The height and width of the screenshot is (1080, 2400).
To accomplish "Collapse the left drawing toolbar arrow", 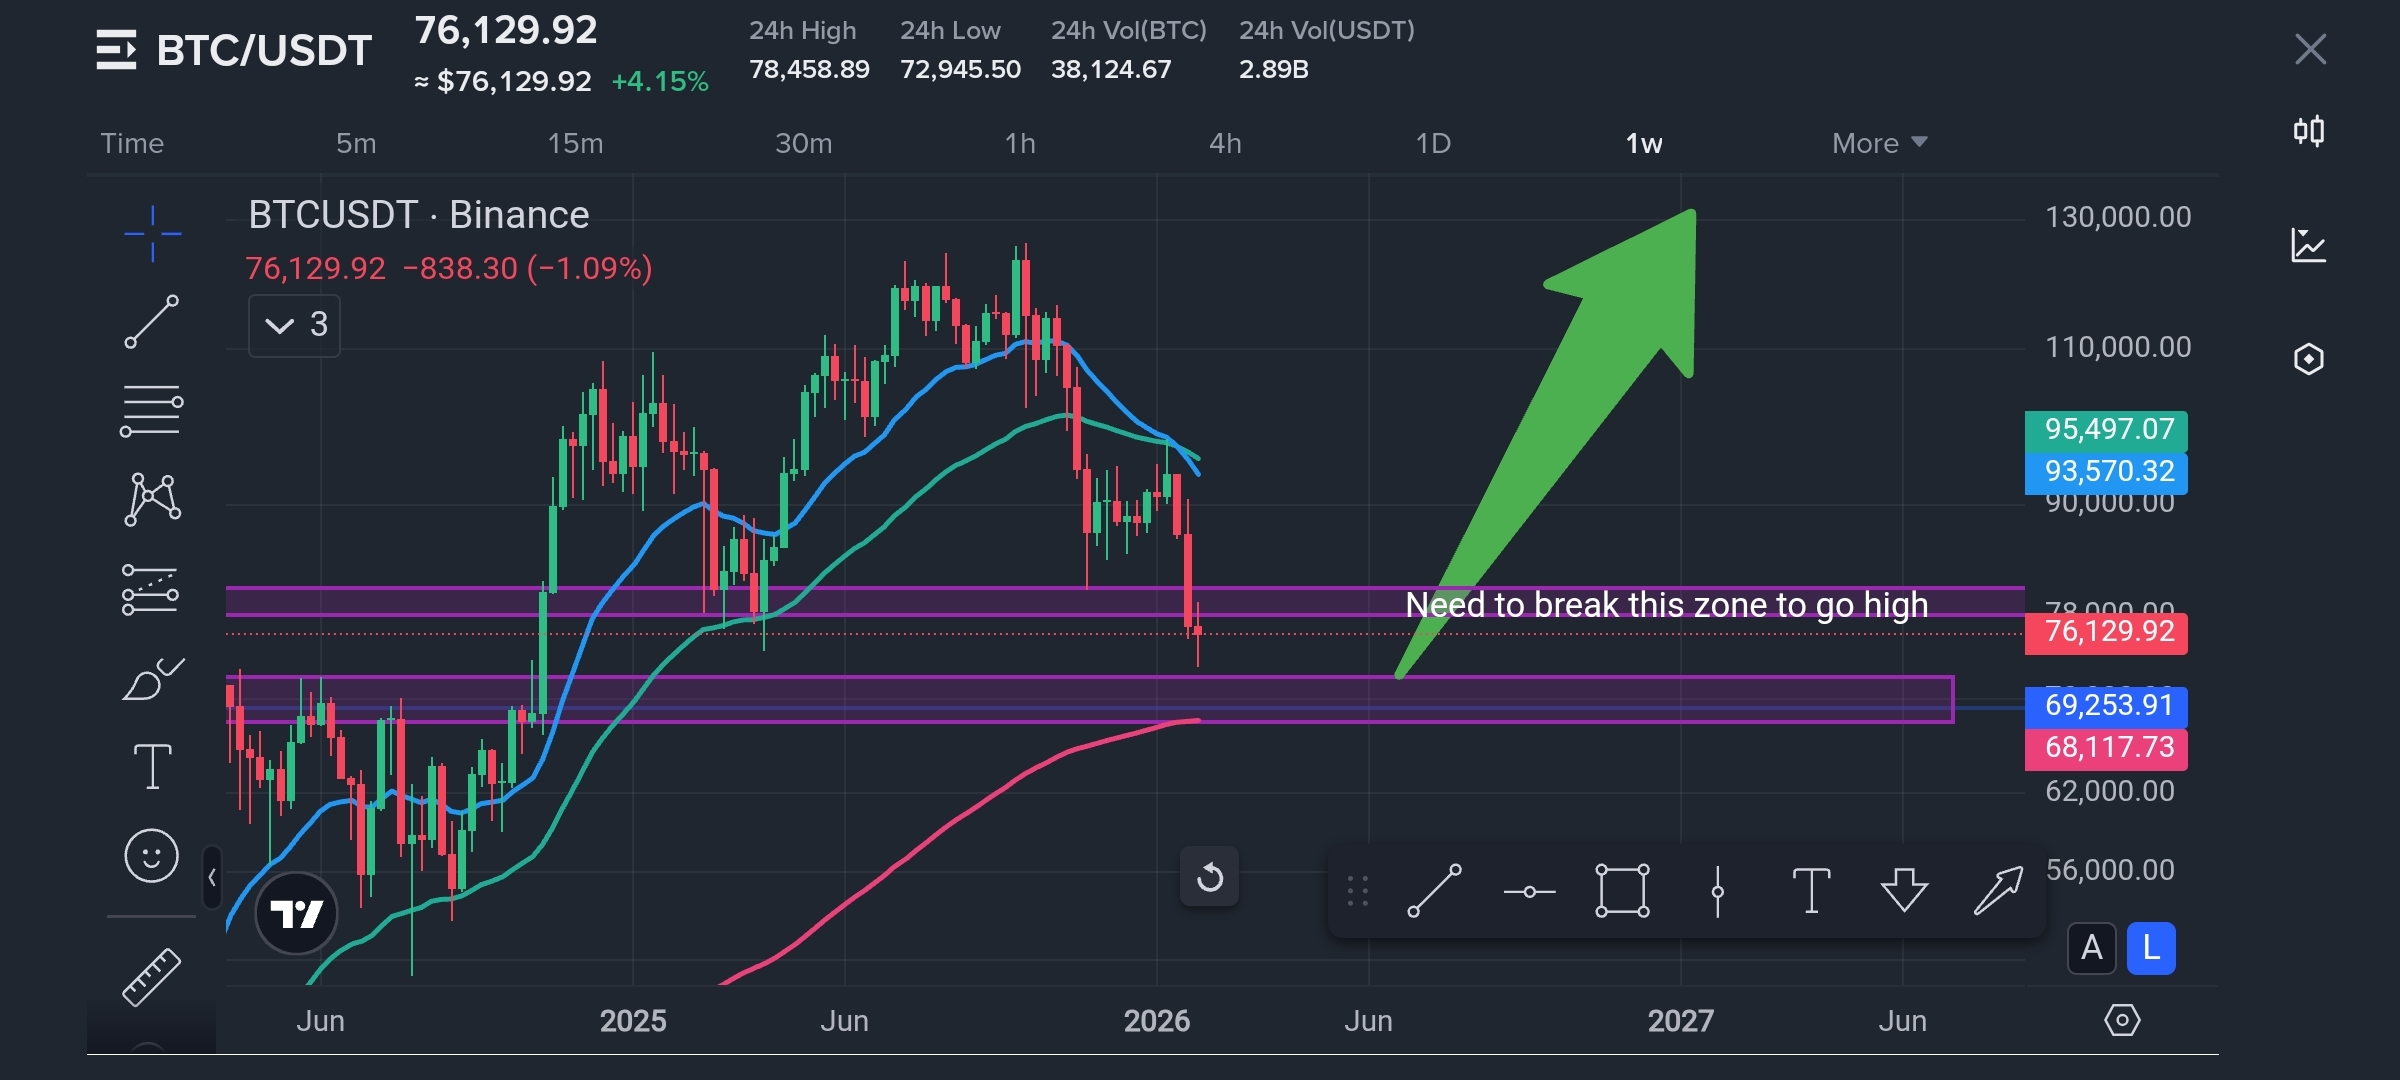I will 212,878.
